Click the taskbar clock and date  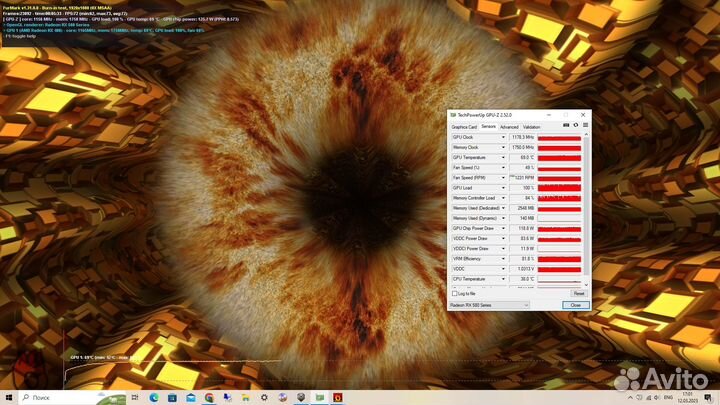click(x=687, y=398)
